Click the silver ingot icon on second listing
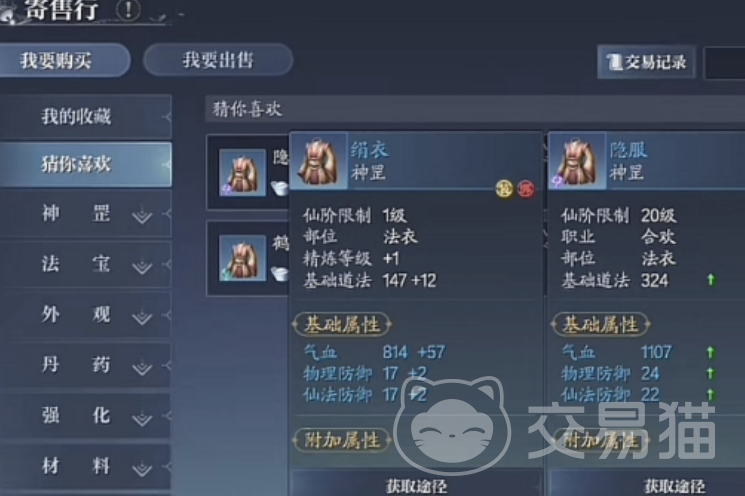The height and width of the screenshot is (496, 745). pos(280,274)
